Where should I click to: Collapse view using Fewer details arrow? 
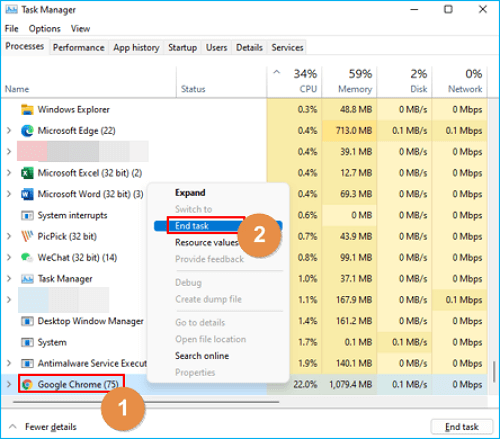(13, 426)
